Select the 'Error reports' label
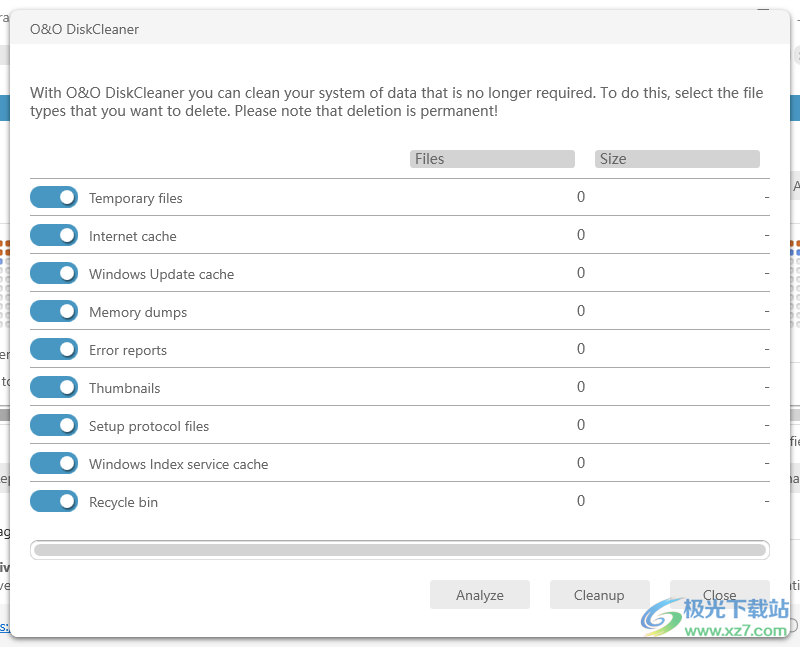Image resolution: width=800 pixels, height=647 pixels. [x=128, y=351]
